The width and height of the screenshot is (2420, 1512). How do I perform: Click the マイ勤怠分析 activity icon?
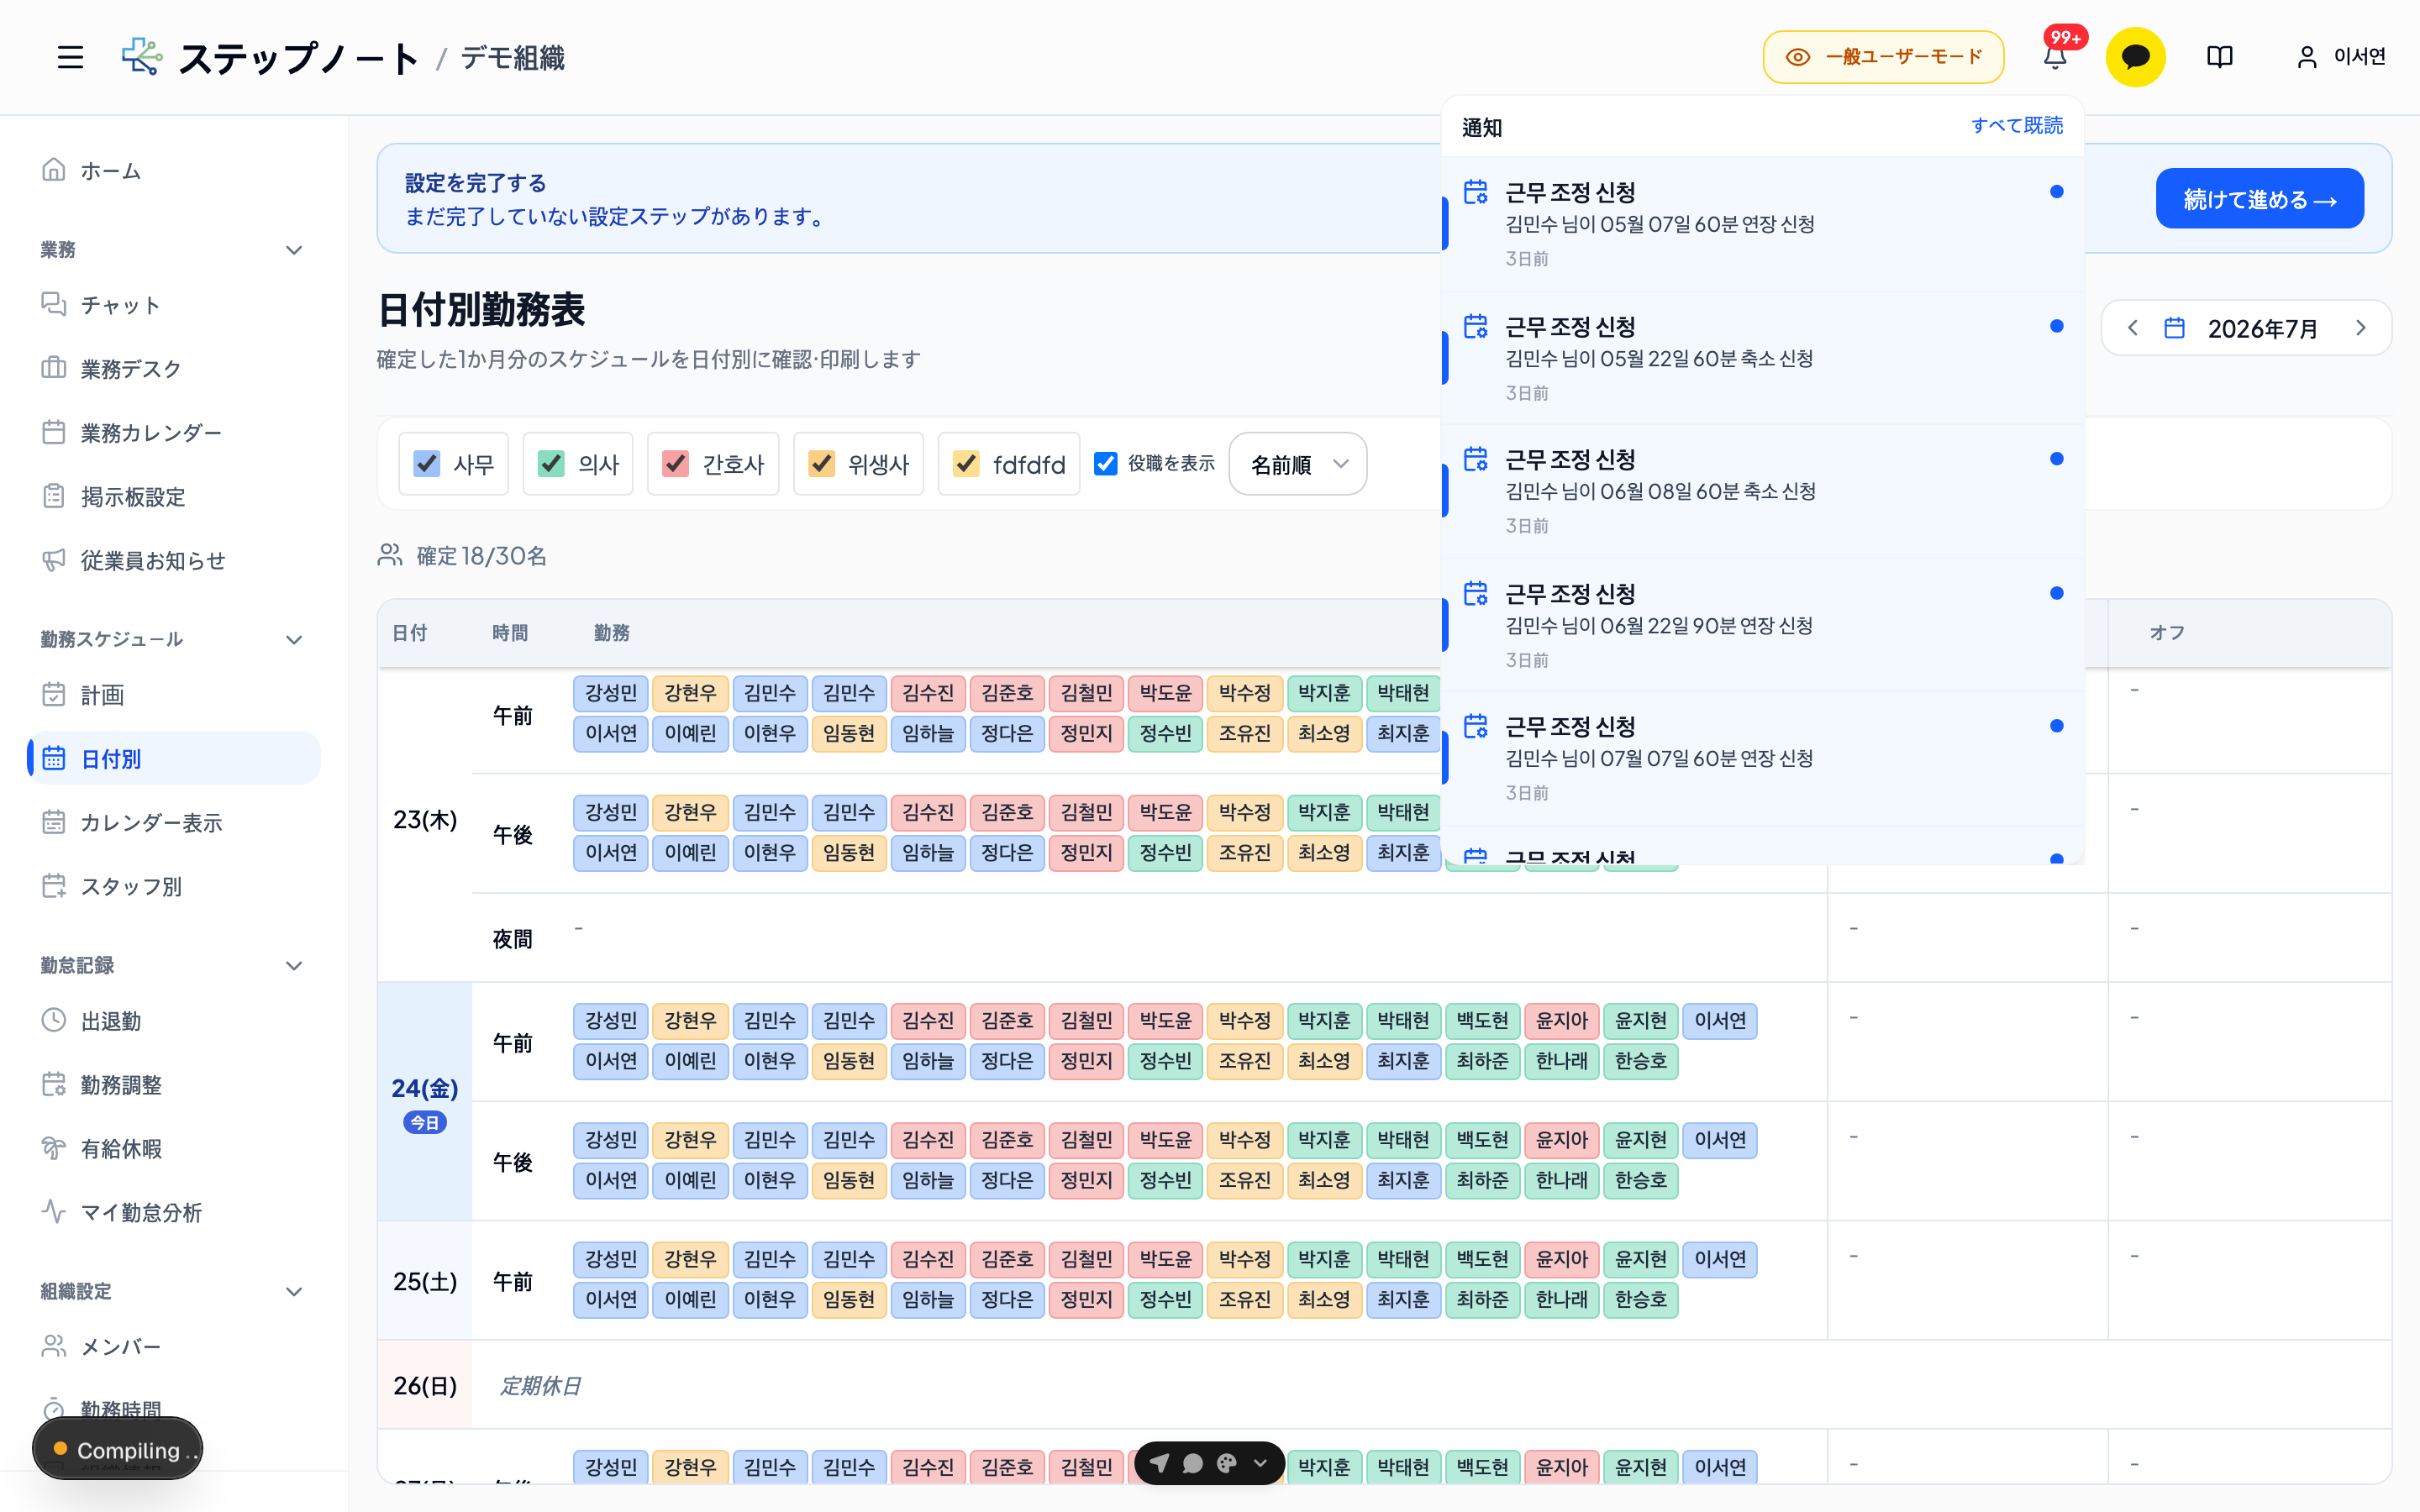click(x=54, y=1212)
